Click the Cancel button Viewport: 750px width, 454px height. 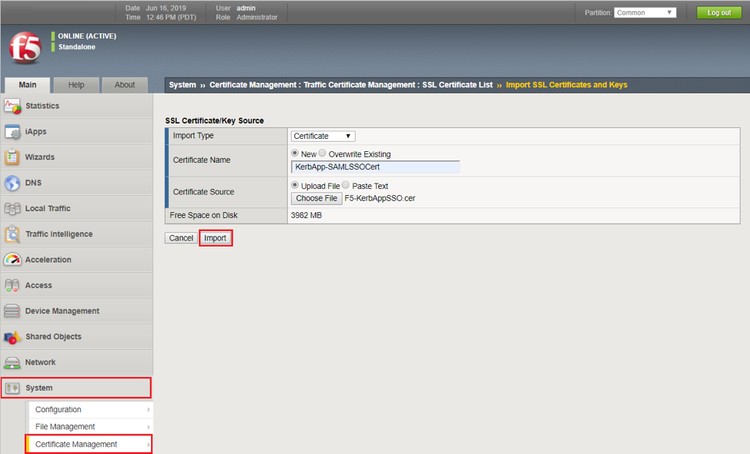click(181, 238)
